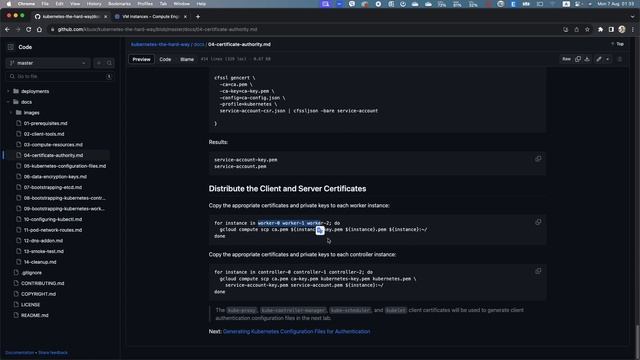The height and width of the screenshot is (360, 640).
Task: Add file using the plus button in sidebar
Action: [x=99, y=63]
